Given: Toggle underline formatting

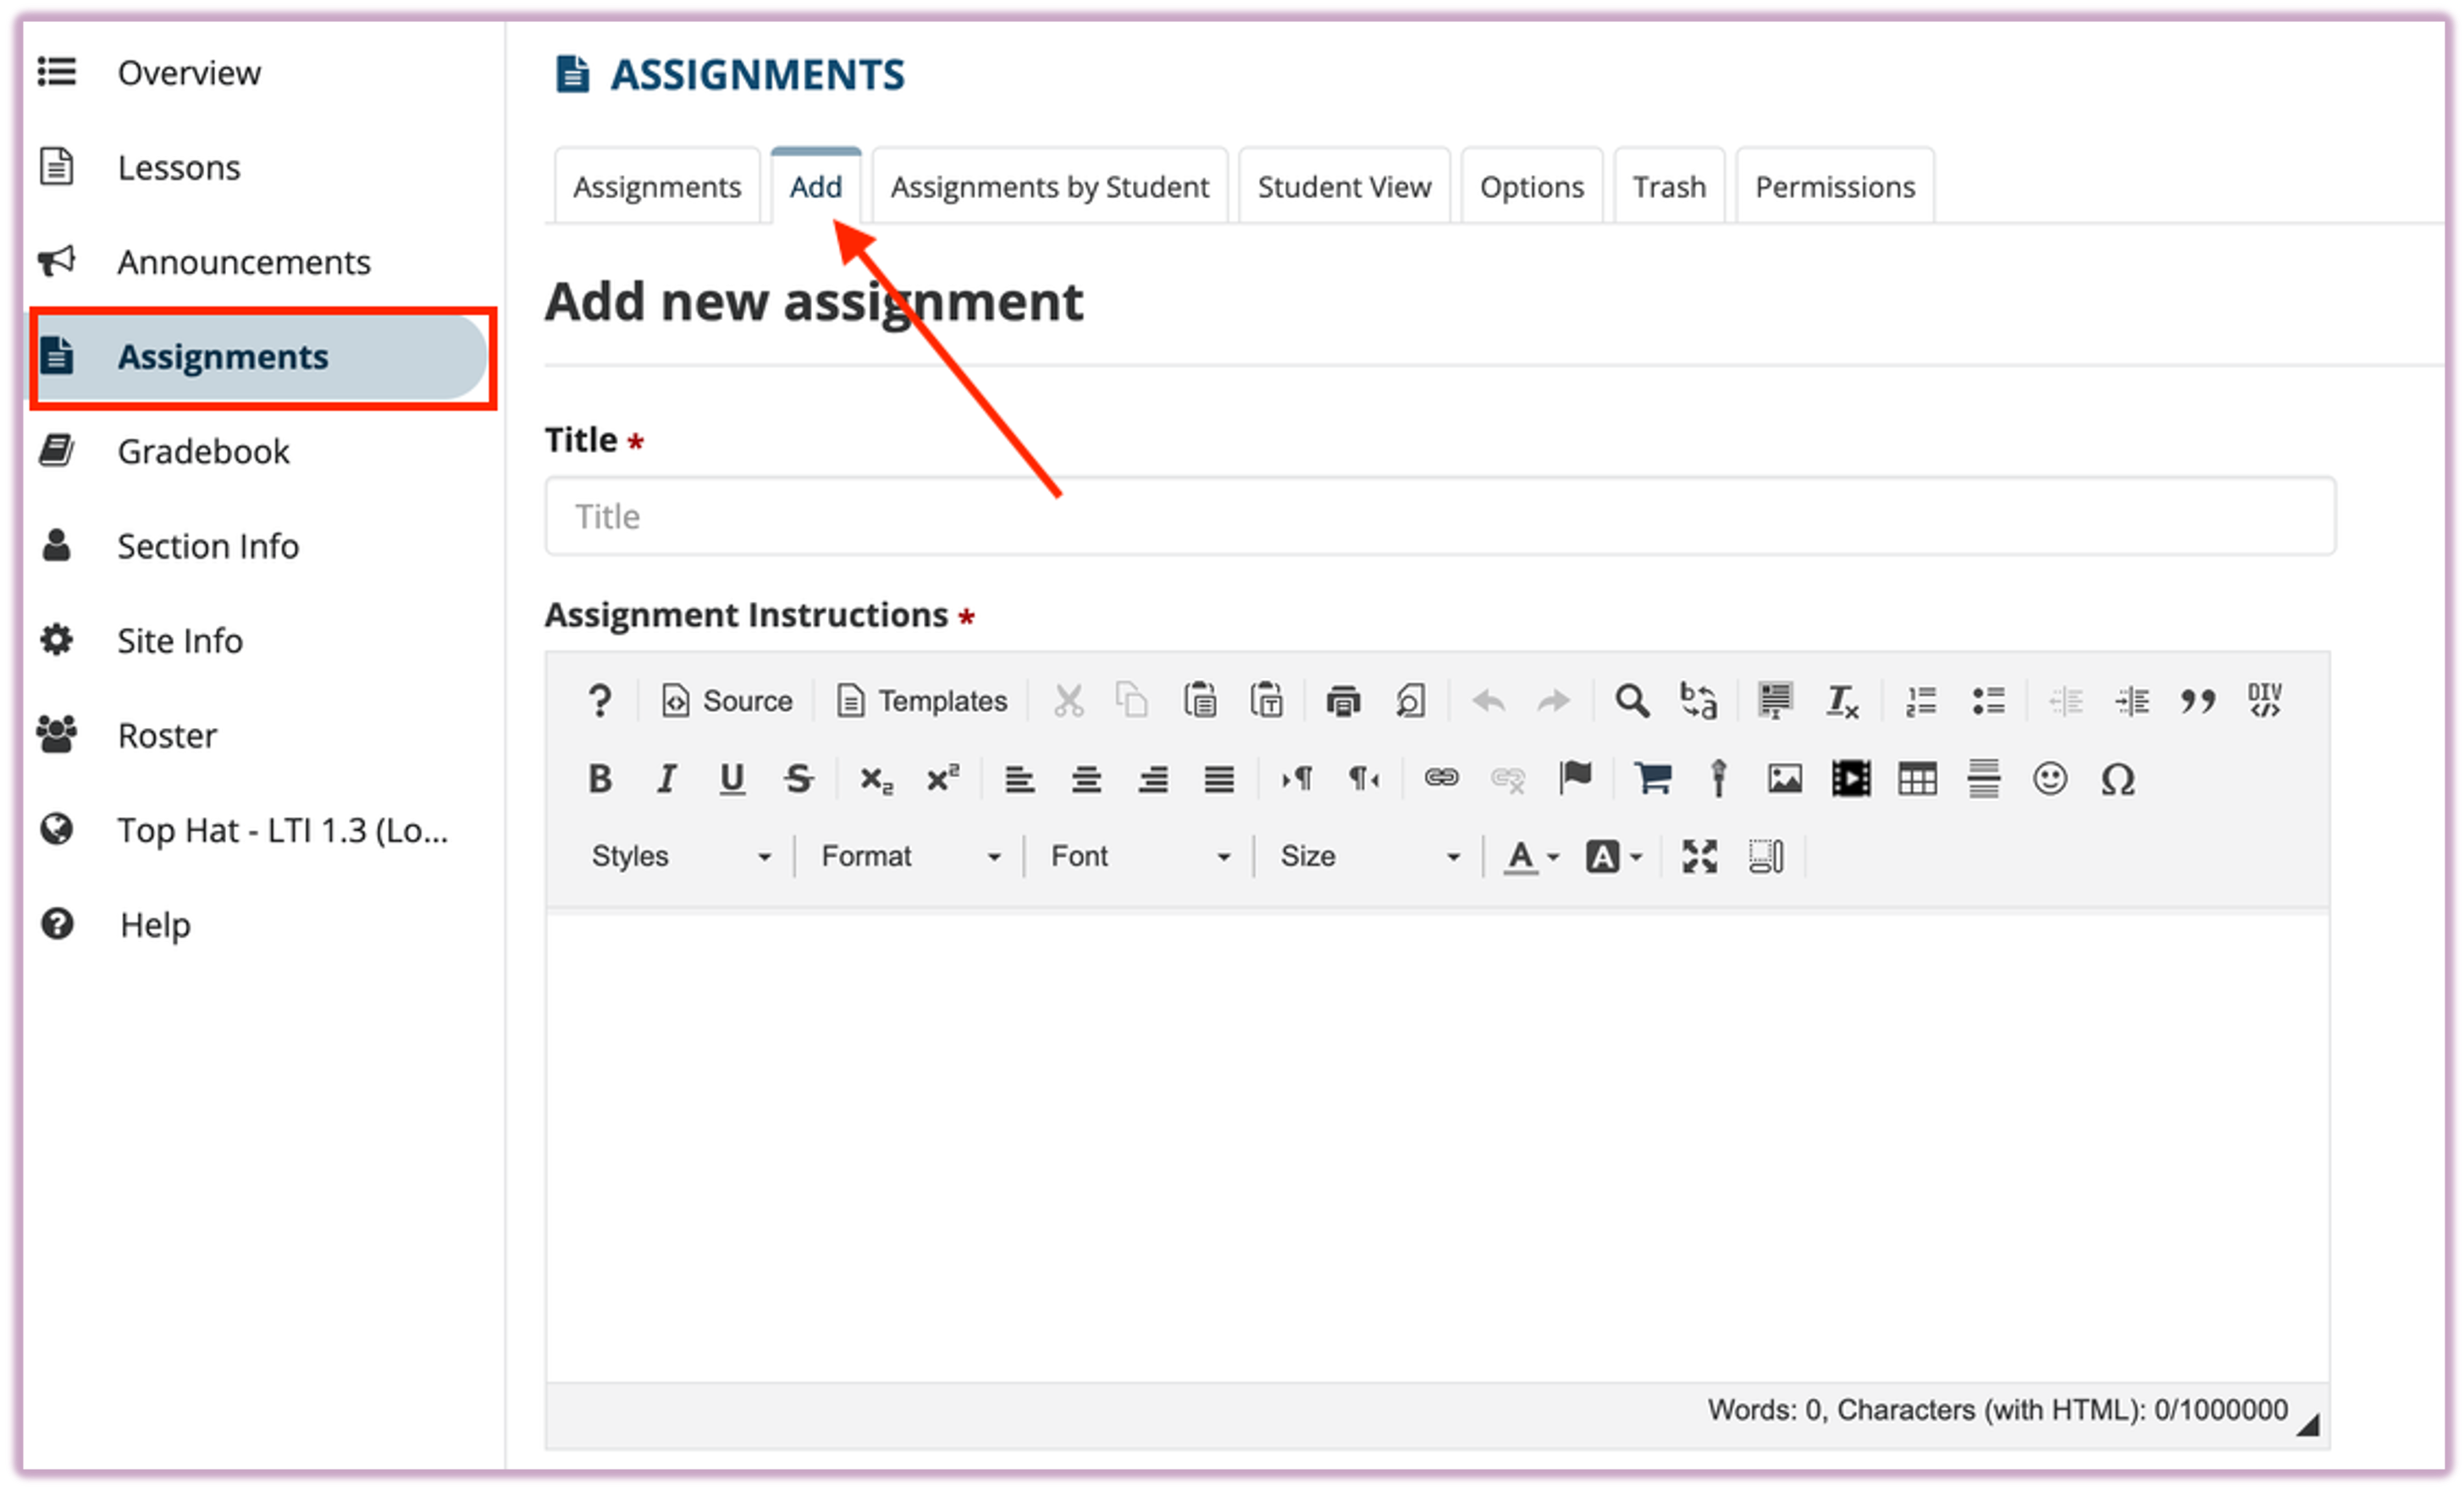Looking at the screenshot, I should (733, 779).
